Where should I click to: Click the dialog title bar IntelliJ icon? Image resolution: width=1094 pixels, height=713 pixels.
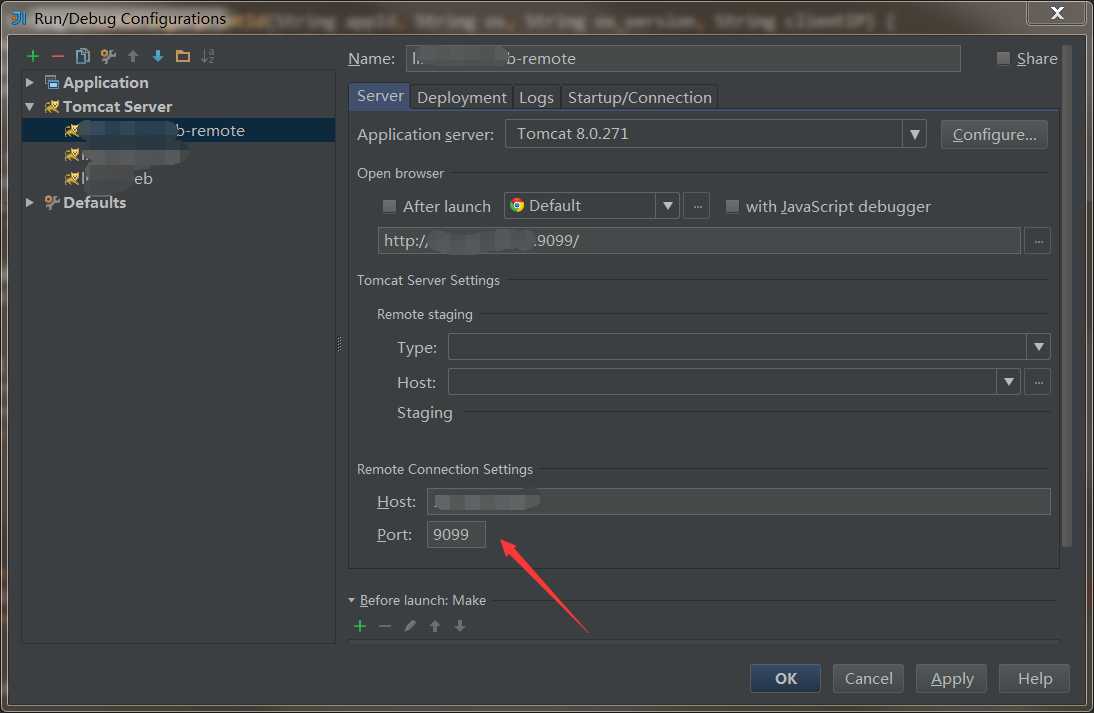pyautogui.click(x=19, y=18)
